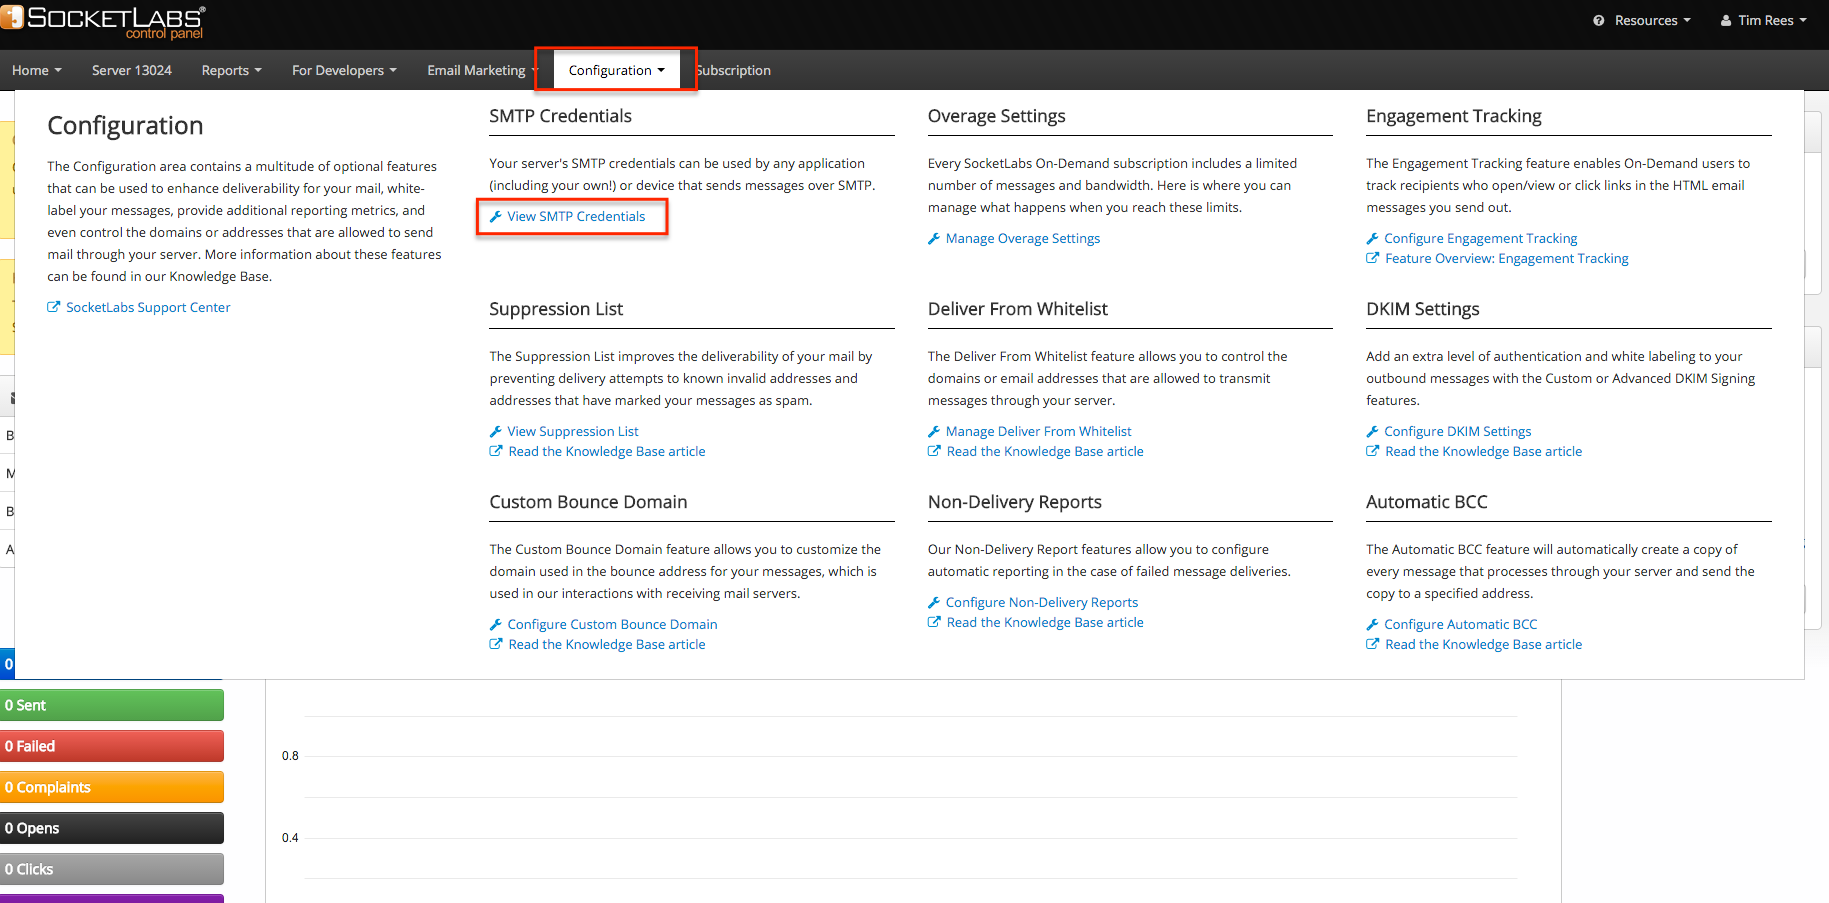Click the DKIM Settings section heading
This screenshot has width=1829, height=903.
1422,309
